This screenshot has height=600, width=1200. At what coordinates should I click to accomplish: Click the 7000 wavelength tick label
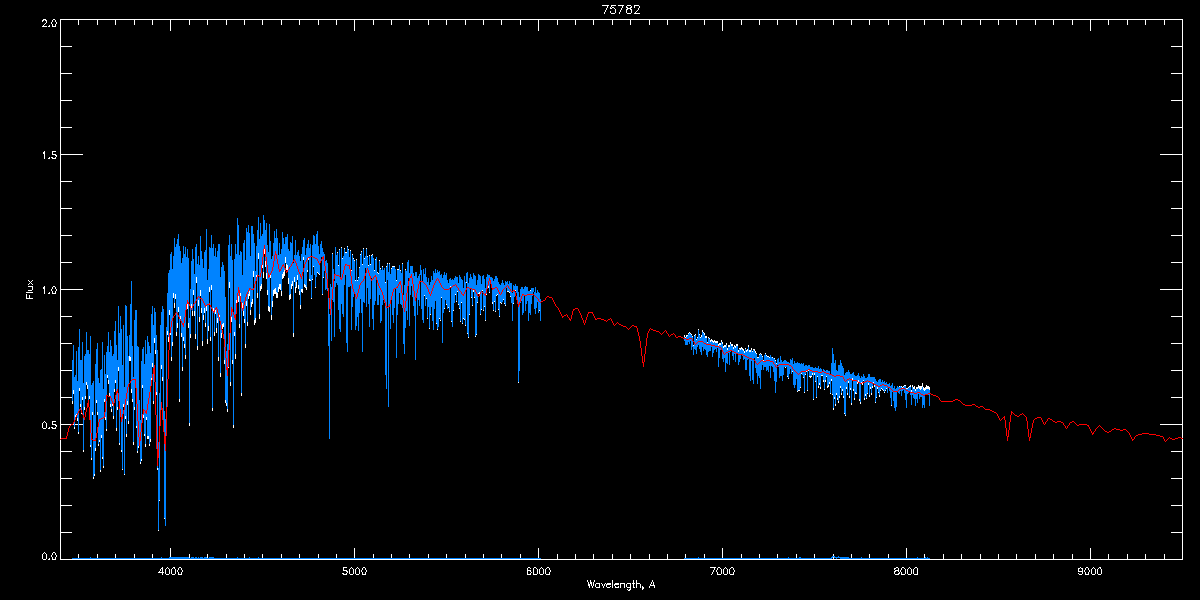(722, 572)
